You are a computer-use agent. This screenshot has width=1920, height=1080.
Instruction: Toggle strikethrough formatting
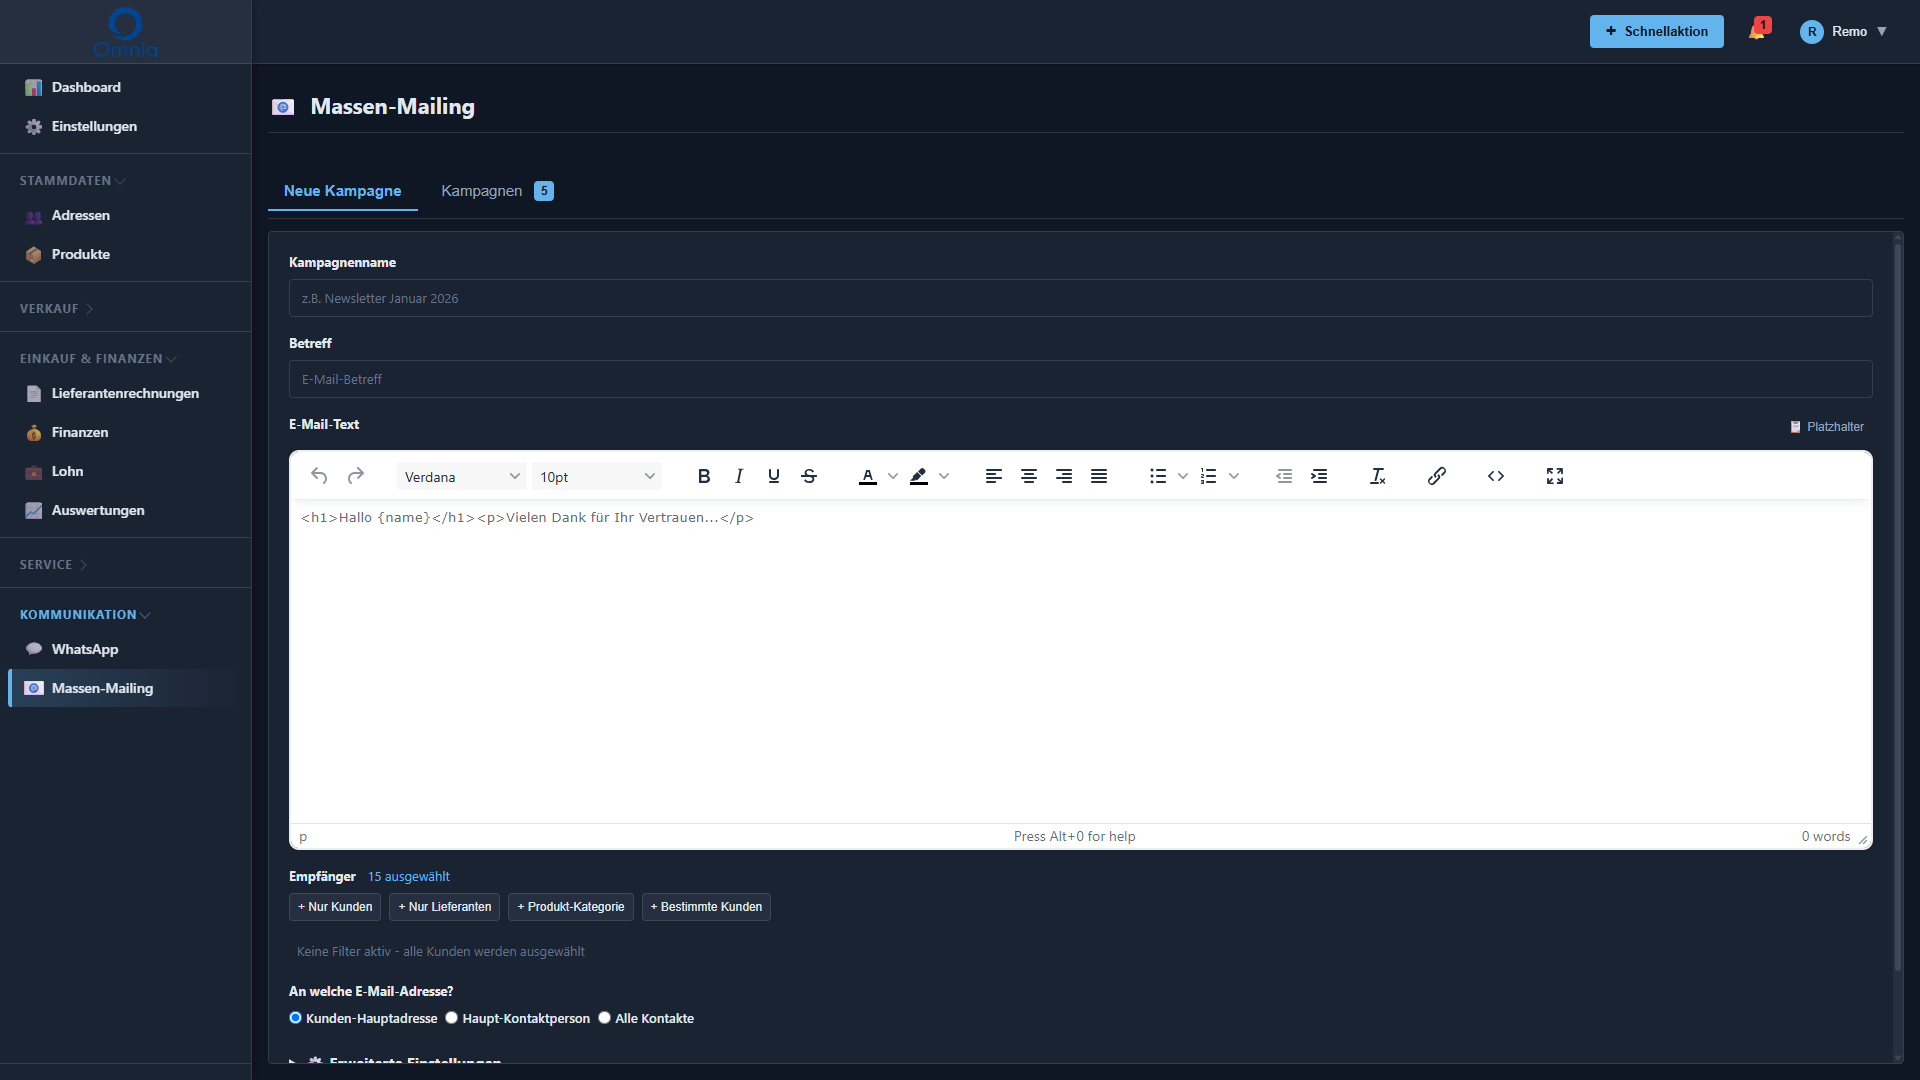[x=809, y=476]
